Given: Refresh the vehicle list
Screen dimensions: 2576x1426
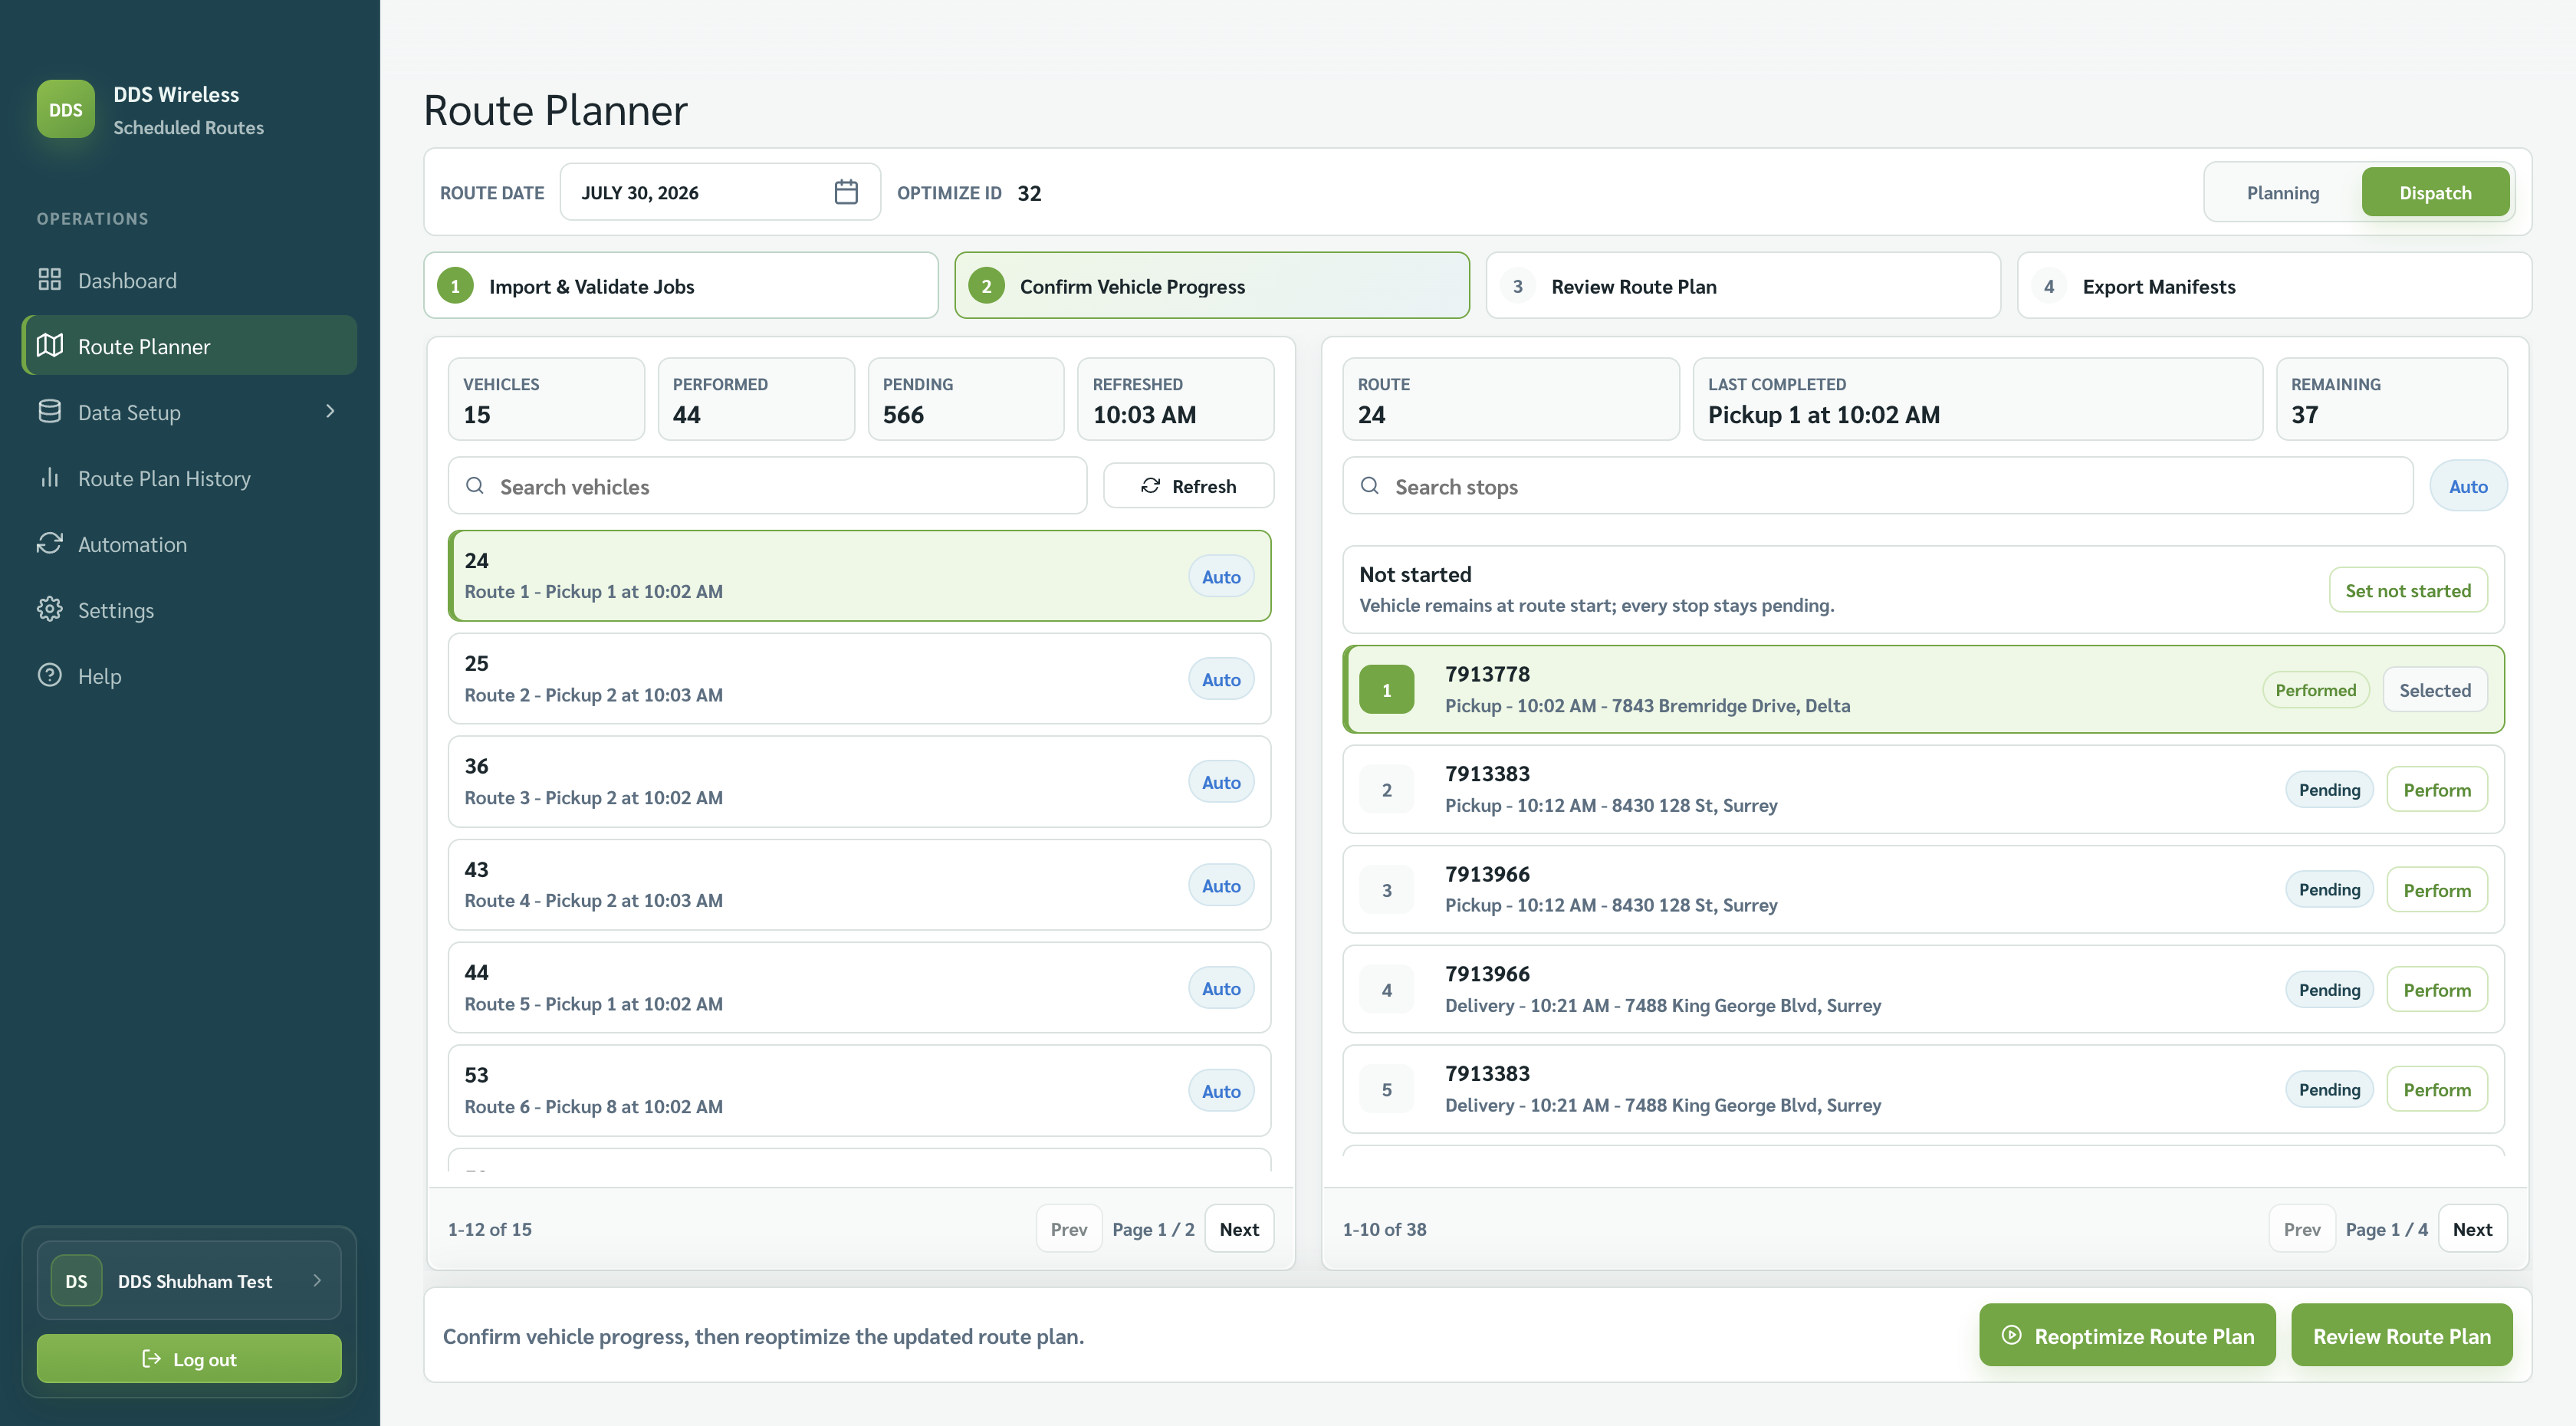Looking at the screenshot, I should 1188,486.
